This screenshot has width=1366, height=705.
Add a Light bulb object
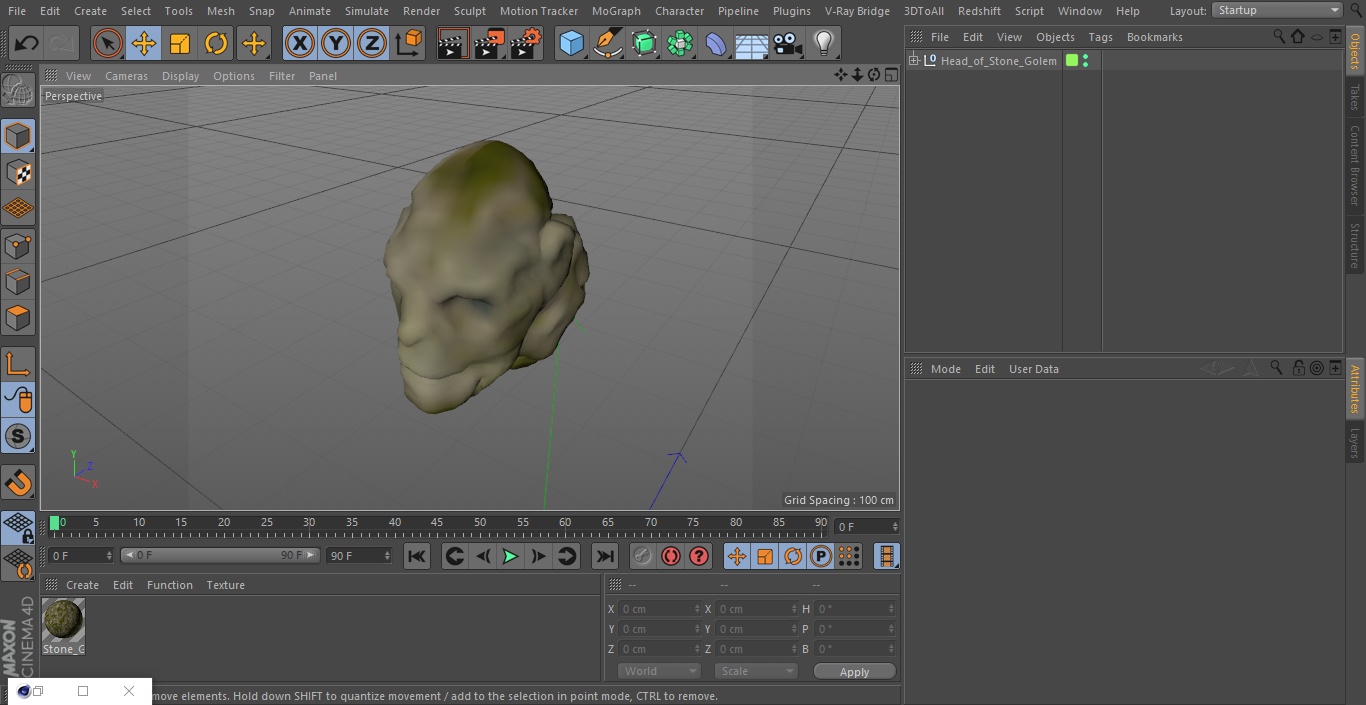[824, 43]
